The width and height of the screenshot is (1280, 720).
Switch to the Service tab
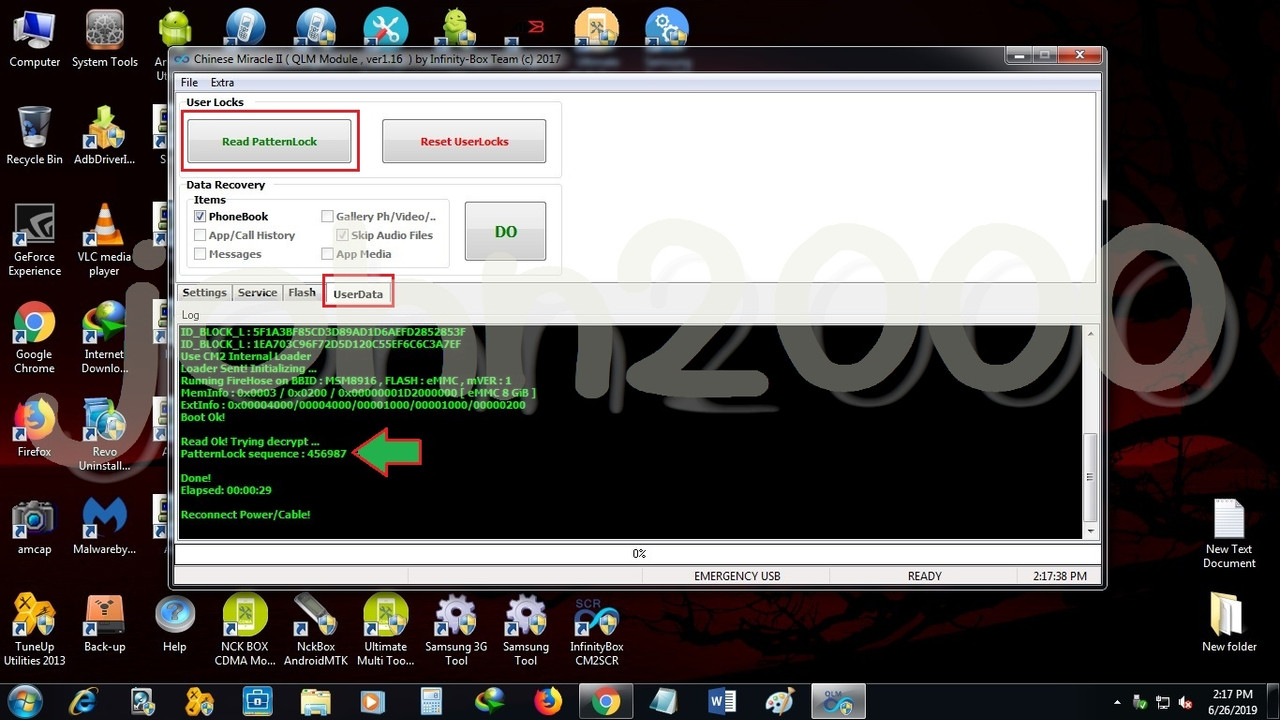tap(257, 293)
